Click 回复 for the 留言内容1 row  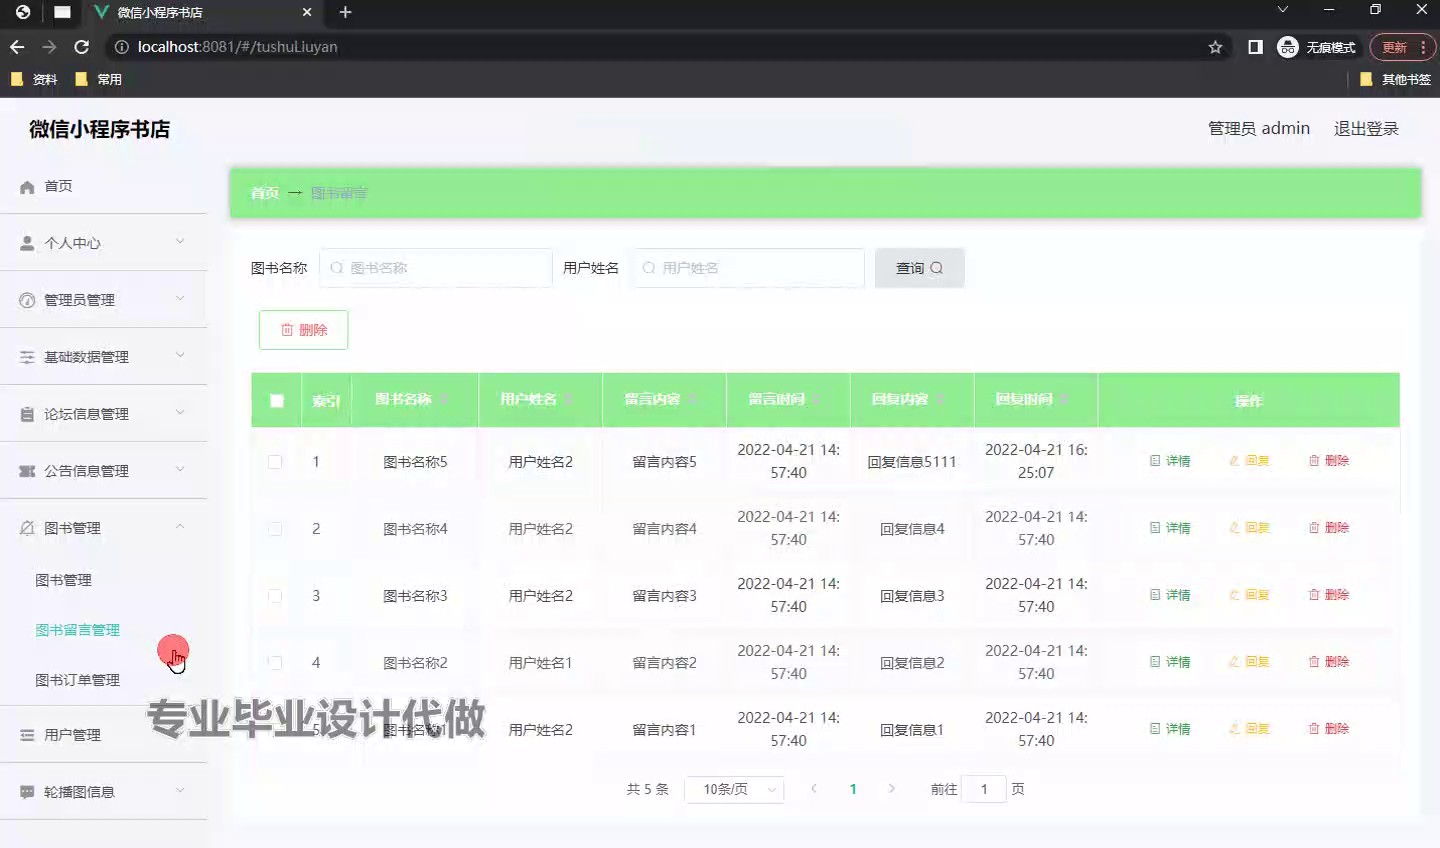pyautogui.click(x=1249, y=729)
